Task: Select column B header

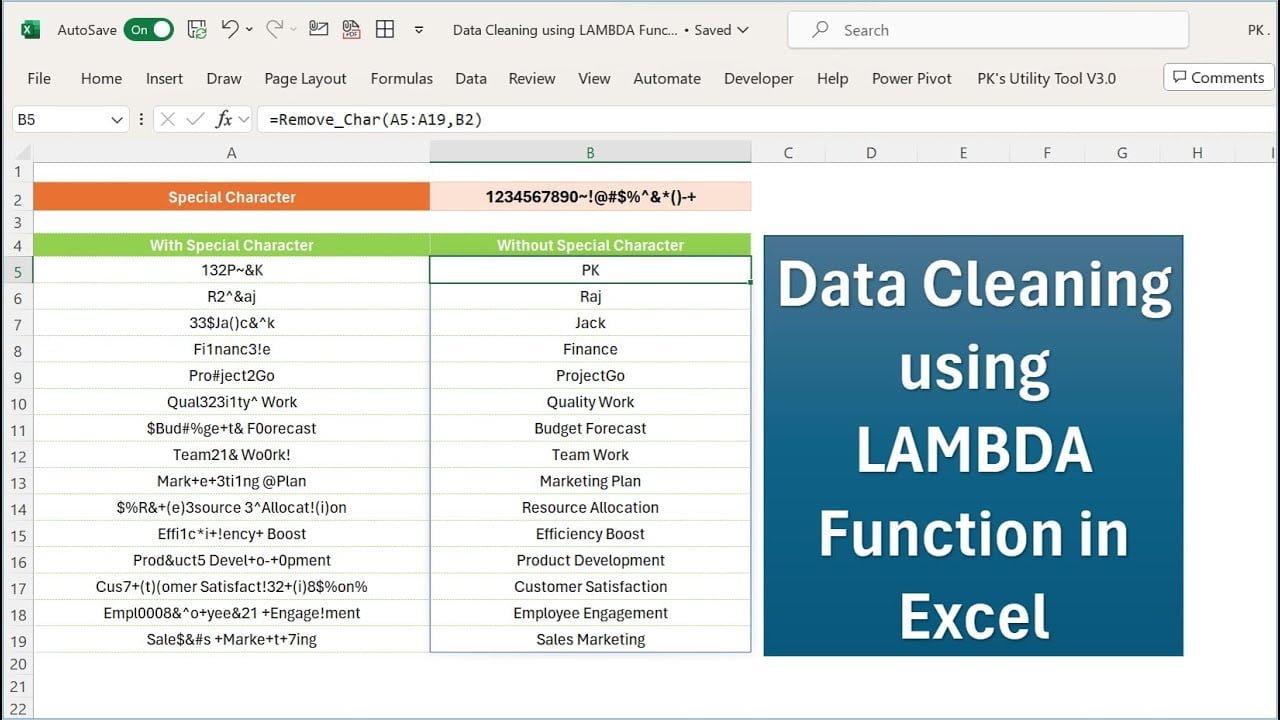Action: 590,153
